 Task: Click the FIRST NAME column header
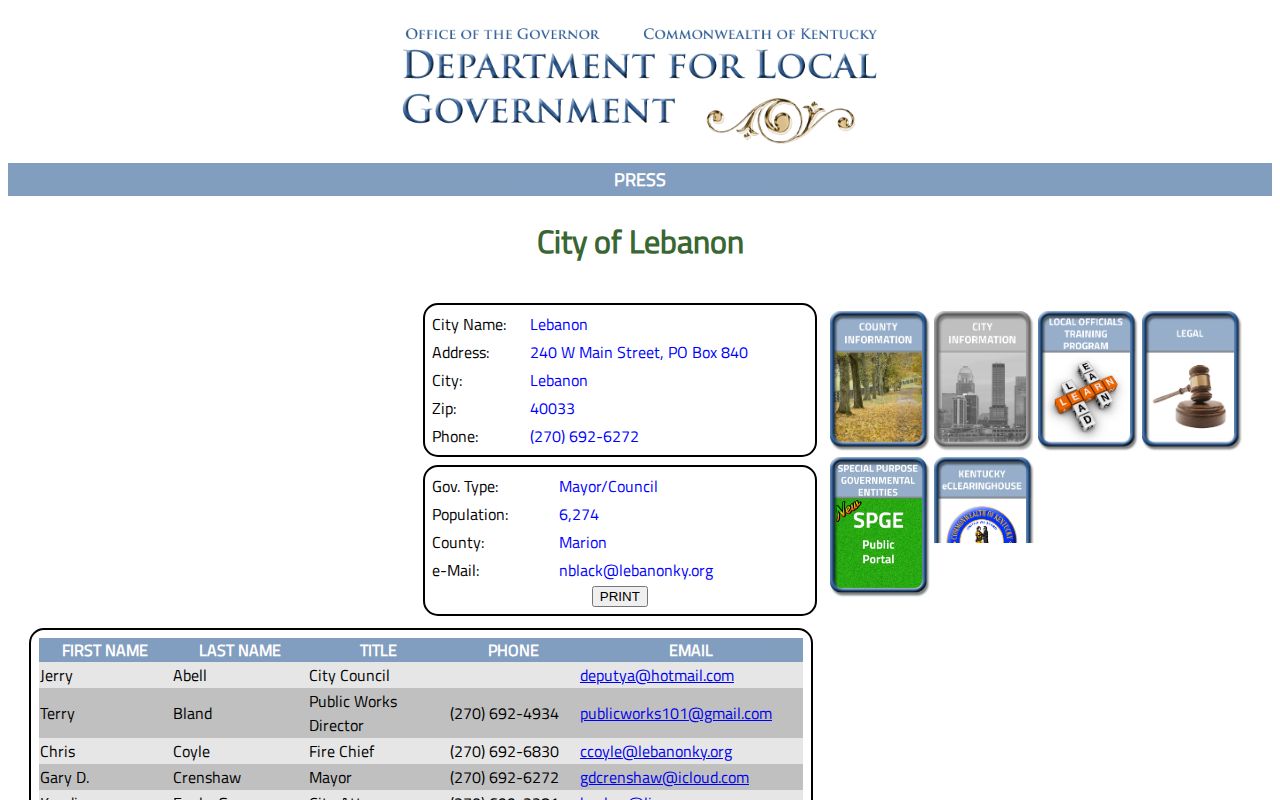click(105, 651)
